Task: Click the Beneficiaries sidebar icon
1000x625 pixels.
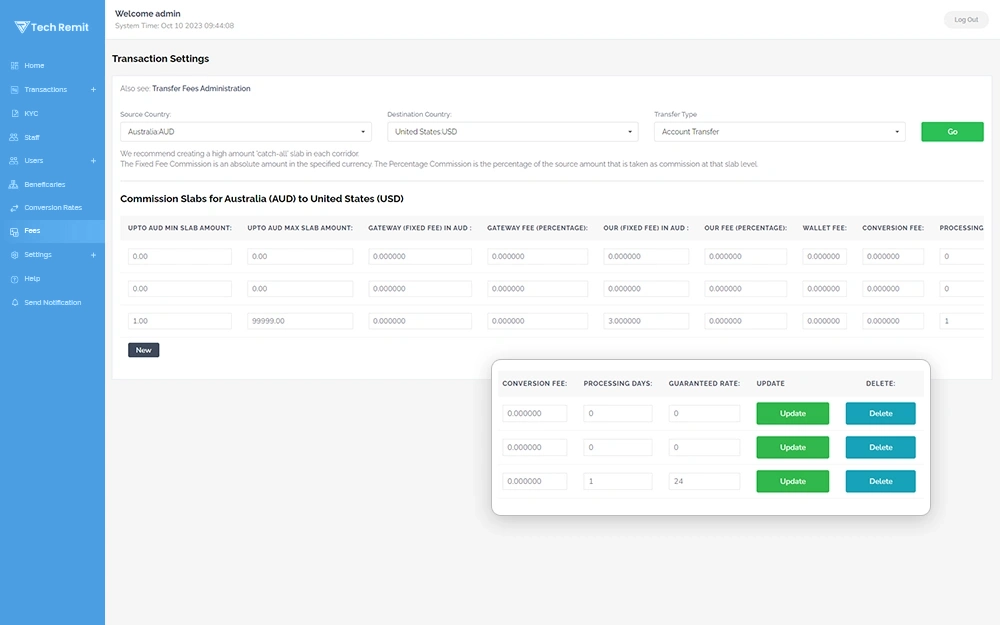Action: click(14, 184)
